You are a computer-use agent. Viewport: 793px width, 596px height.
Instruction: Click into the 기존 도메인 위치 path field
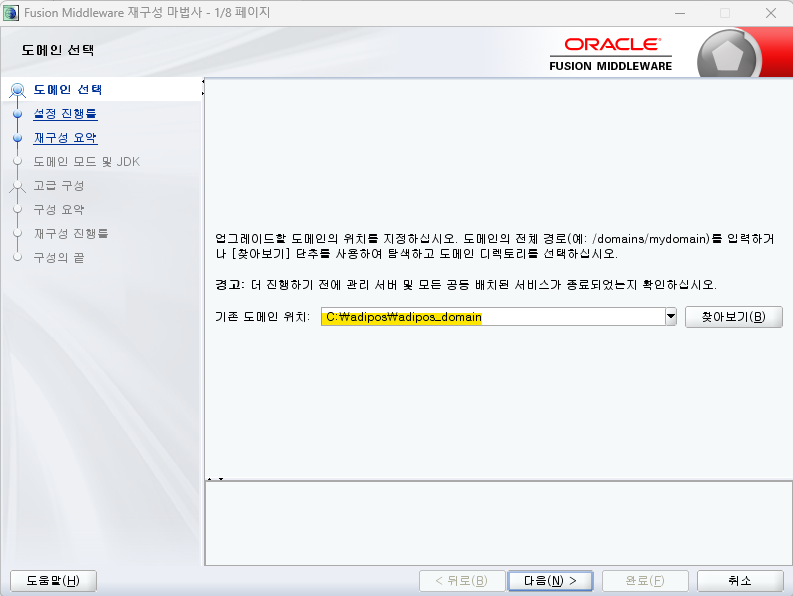coord(493,317)
